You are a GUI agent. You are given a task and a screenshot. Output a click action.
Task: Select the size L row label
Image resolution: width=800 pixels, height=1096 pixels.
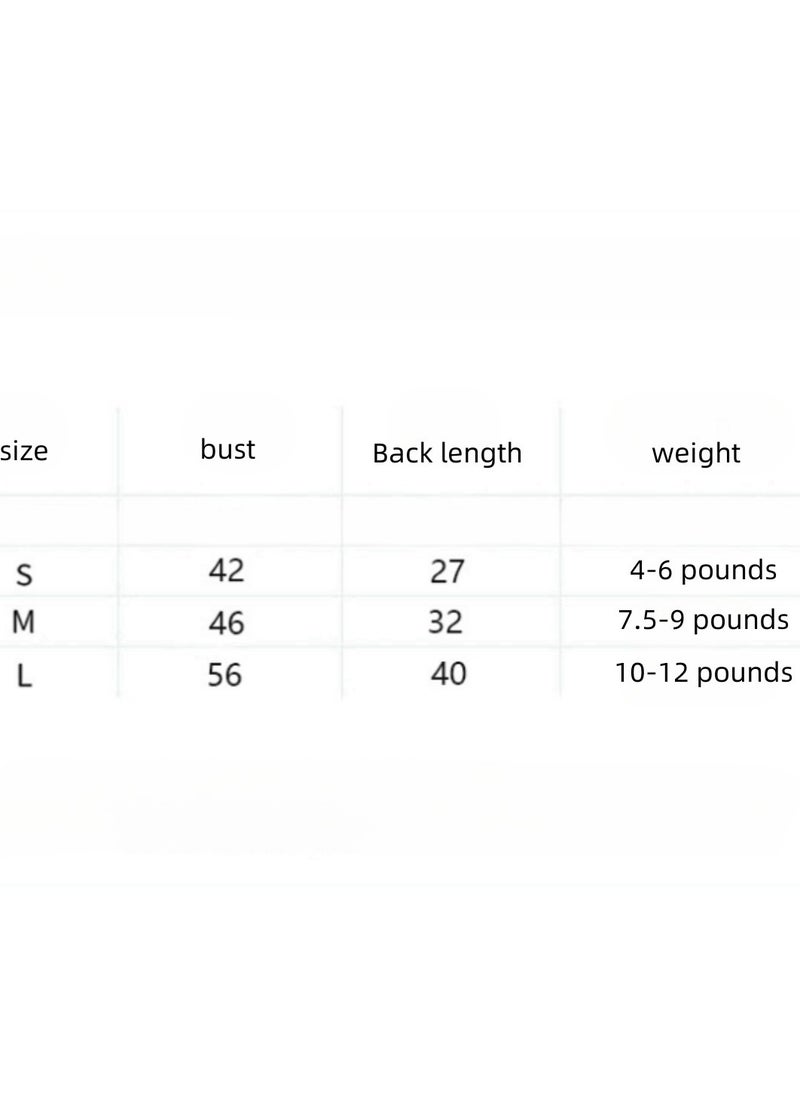tap(24, 676)
